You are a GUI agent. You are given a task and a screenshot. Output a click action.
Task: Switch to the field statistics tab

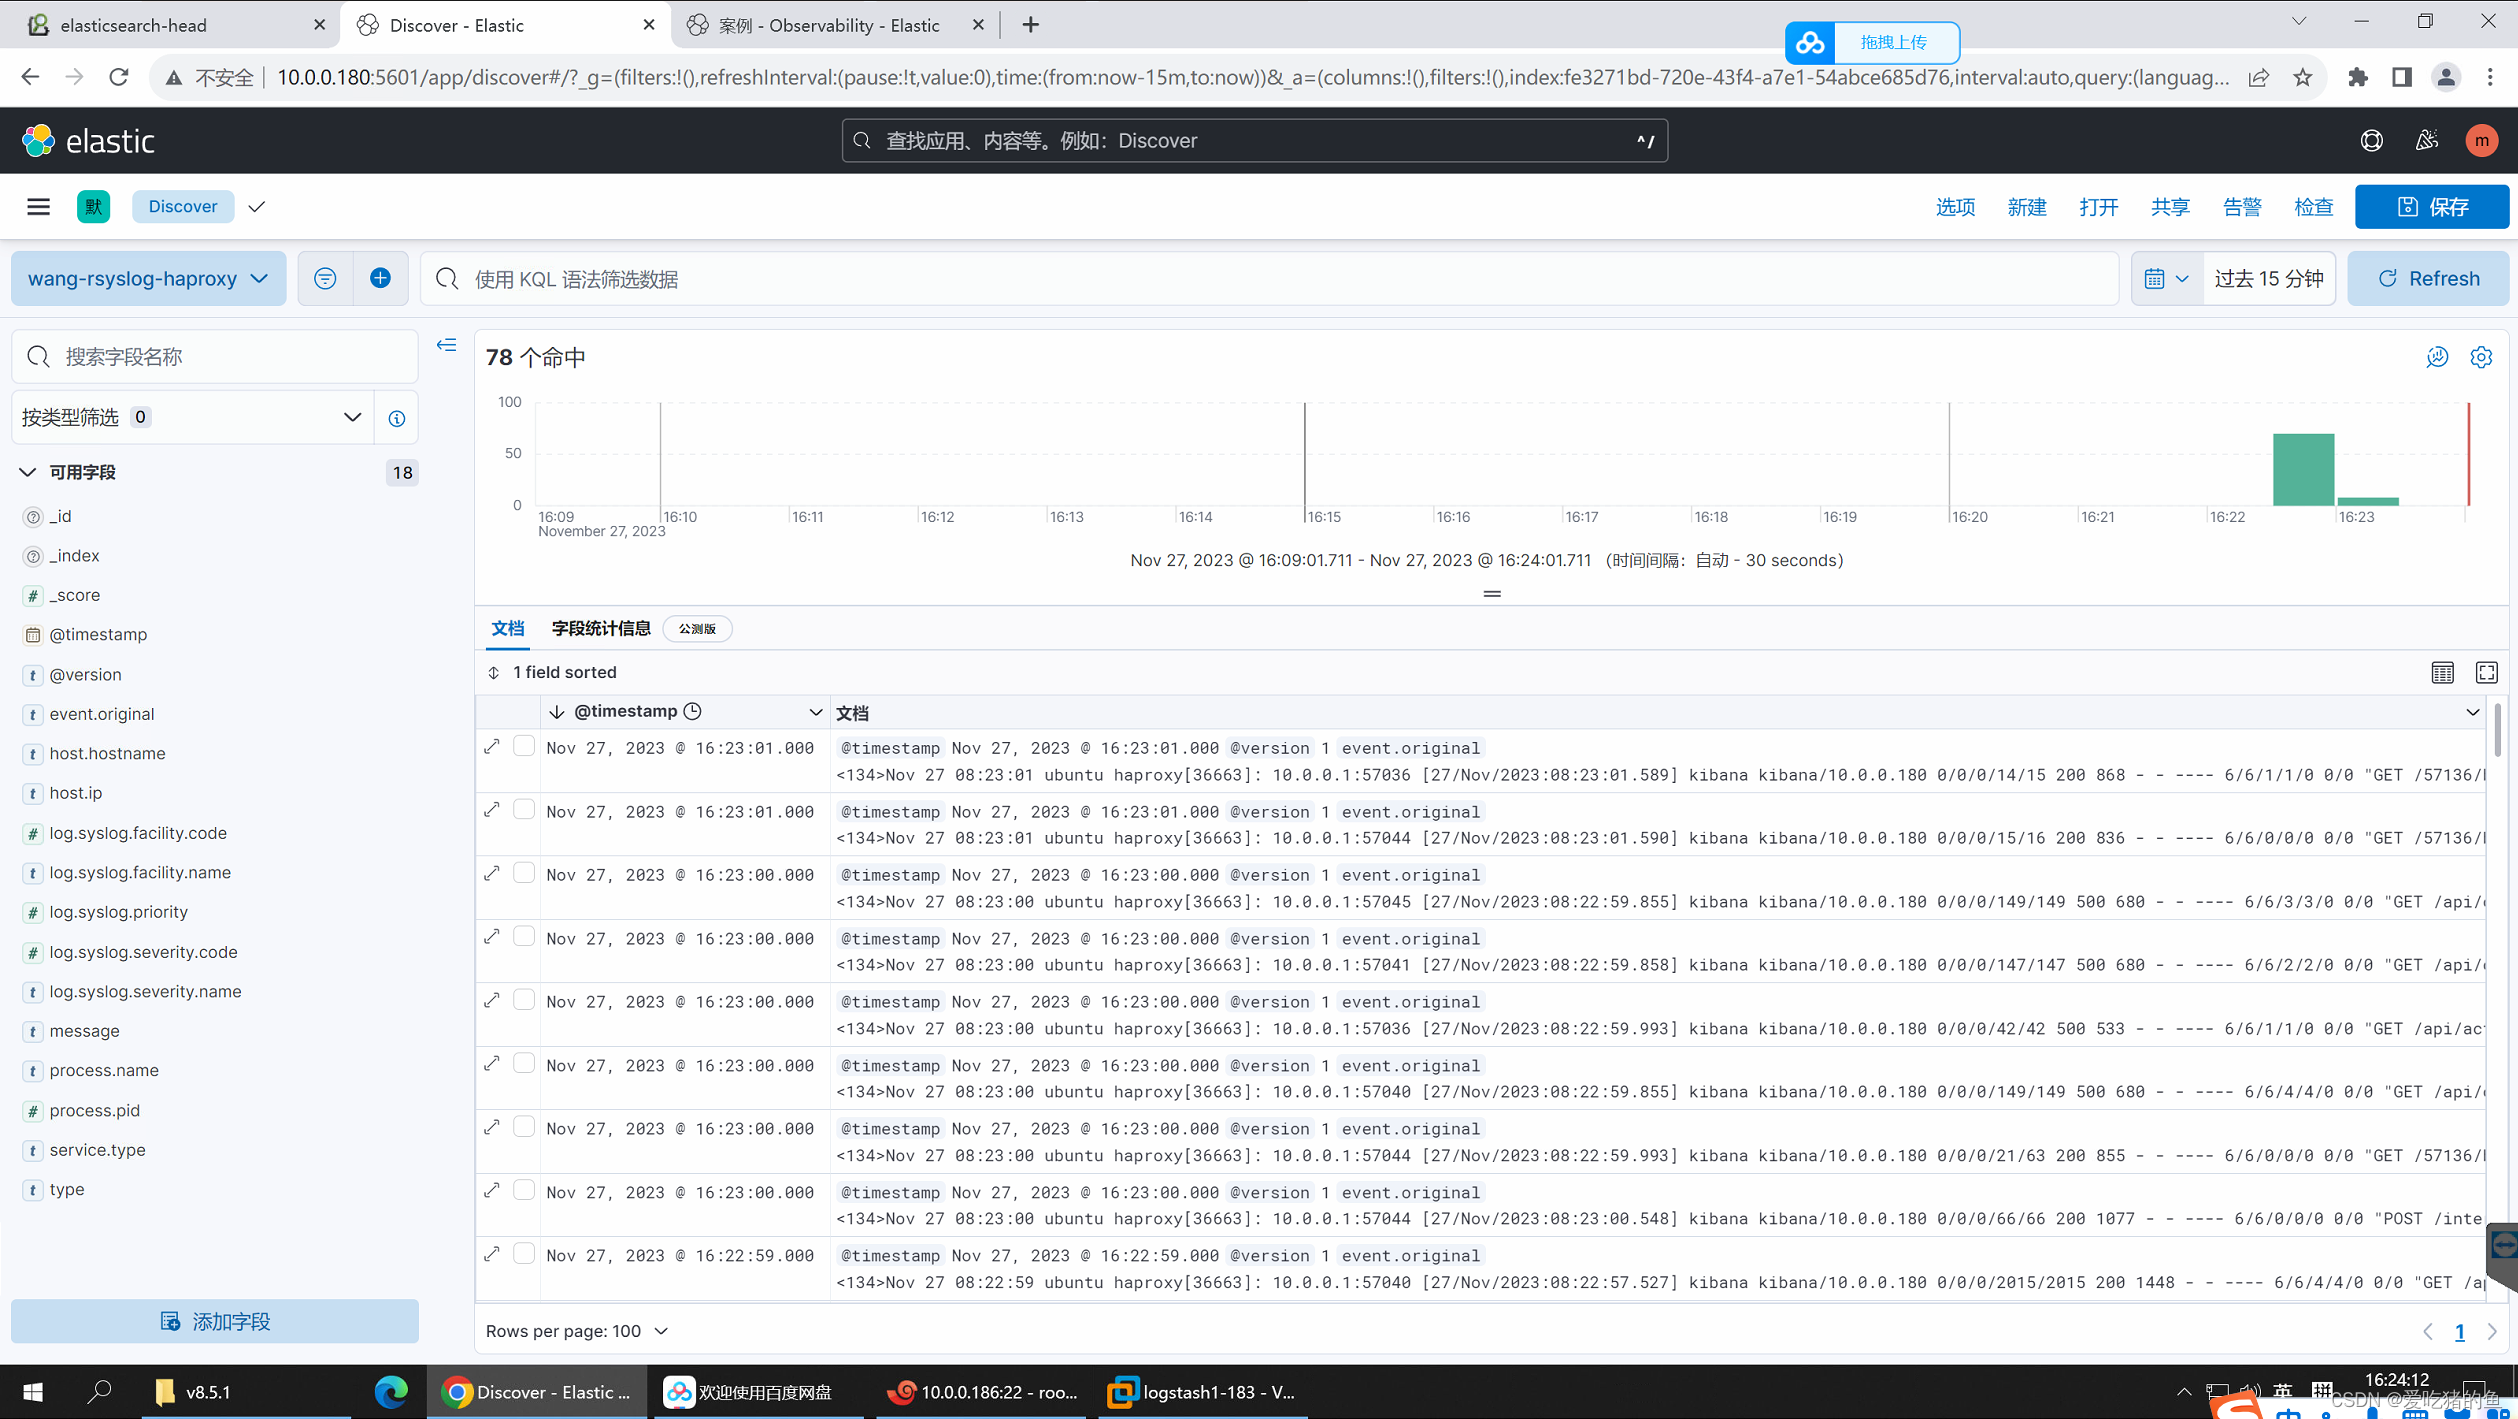(x=601, y=629)
